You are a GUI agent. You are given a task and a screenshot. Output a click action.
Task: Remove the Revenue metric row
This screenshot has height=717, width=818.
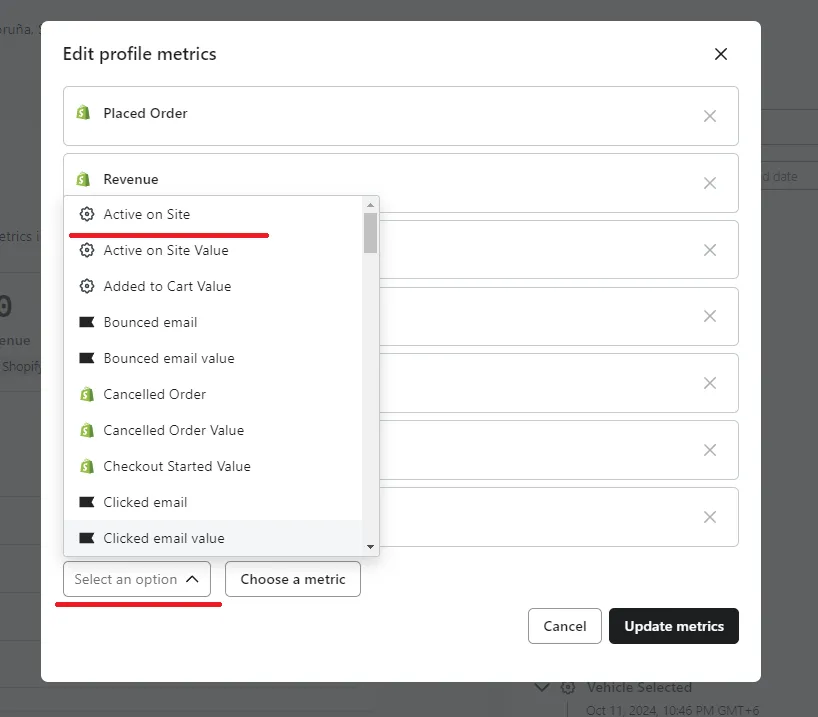(709, 183)
